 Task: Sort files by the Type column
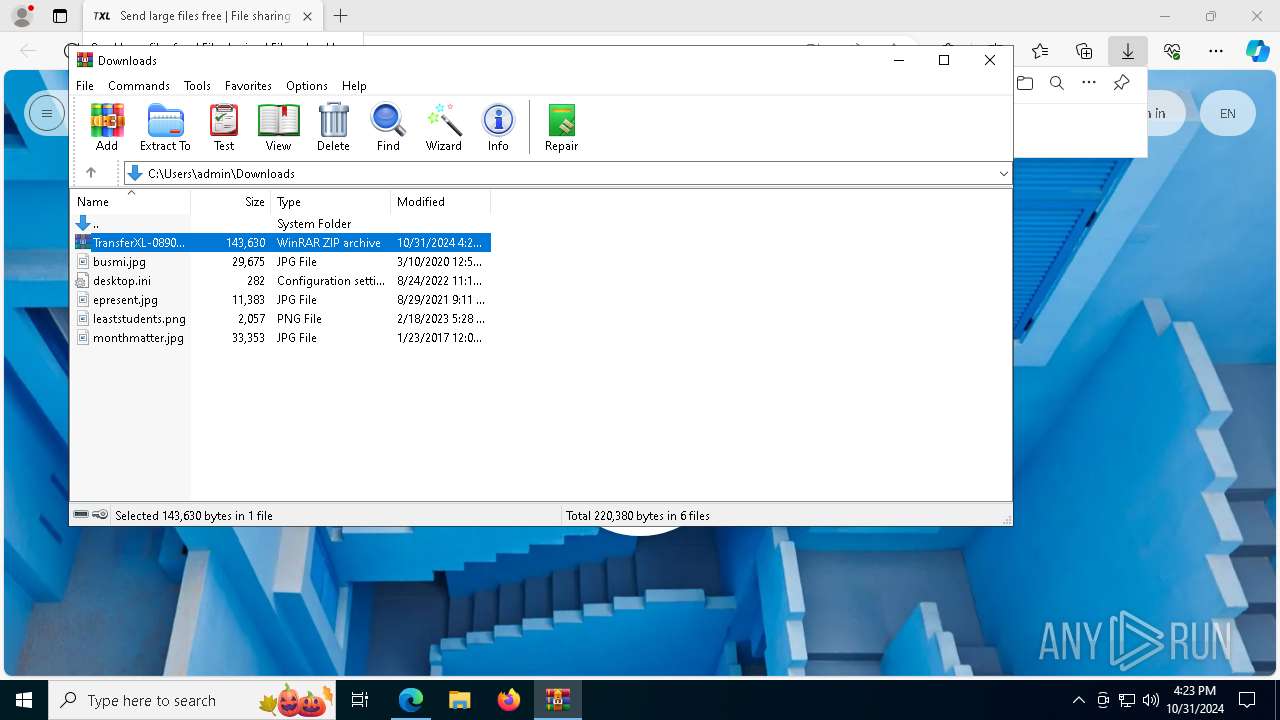331,202
